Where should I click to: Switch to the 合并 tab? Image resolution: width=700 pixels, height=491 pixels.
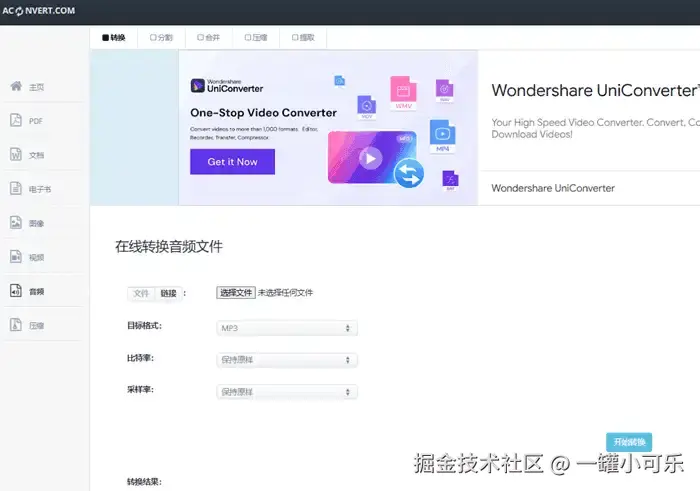point(208,37)
